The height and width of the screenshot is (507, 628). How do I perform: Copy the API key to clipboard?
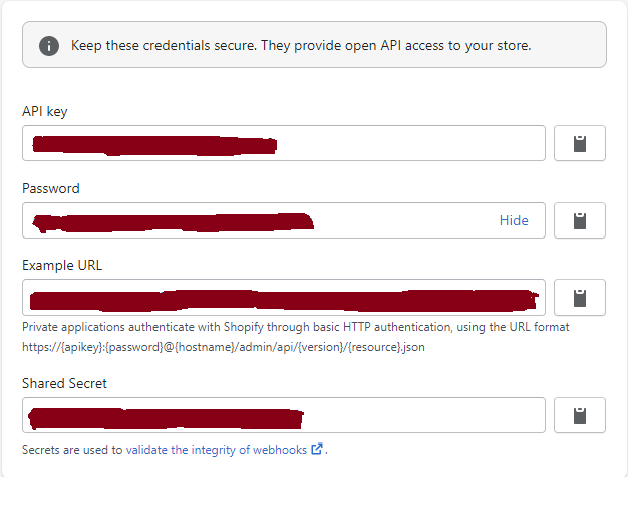[x=579, y=143]
